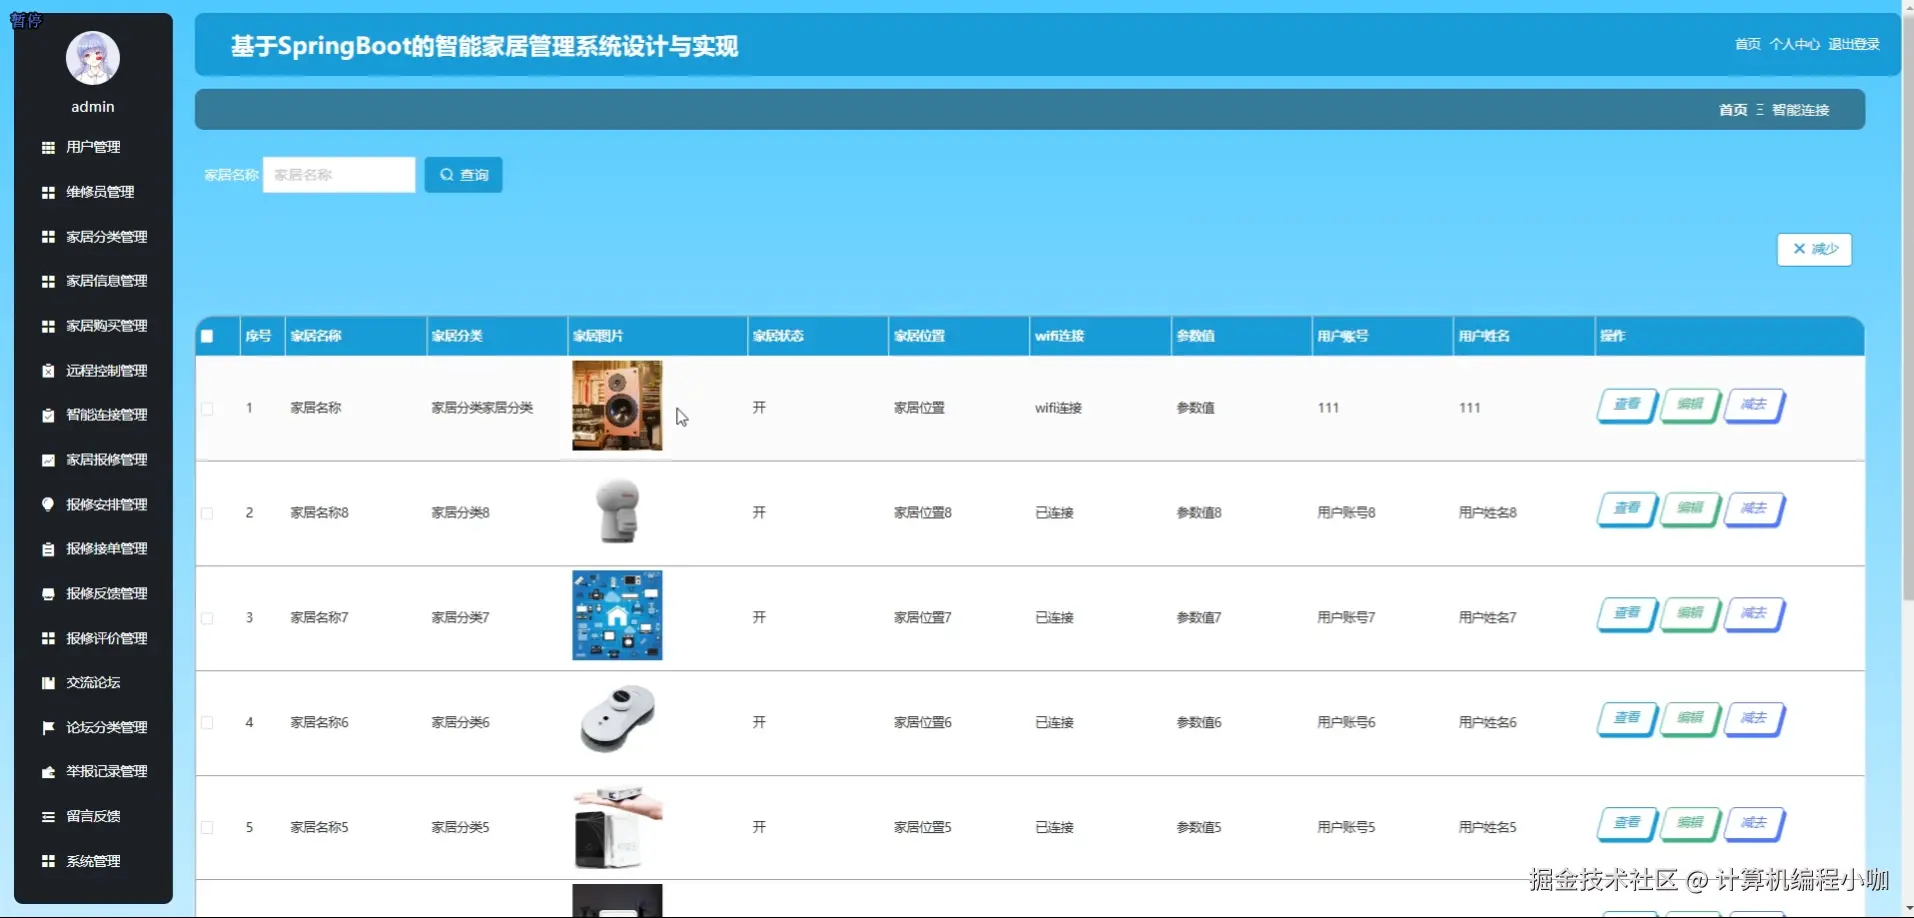Click the cell 参数值7
Image resolution: width=1914 pixels, height=918 pixels.
tap(1198, 618)
